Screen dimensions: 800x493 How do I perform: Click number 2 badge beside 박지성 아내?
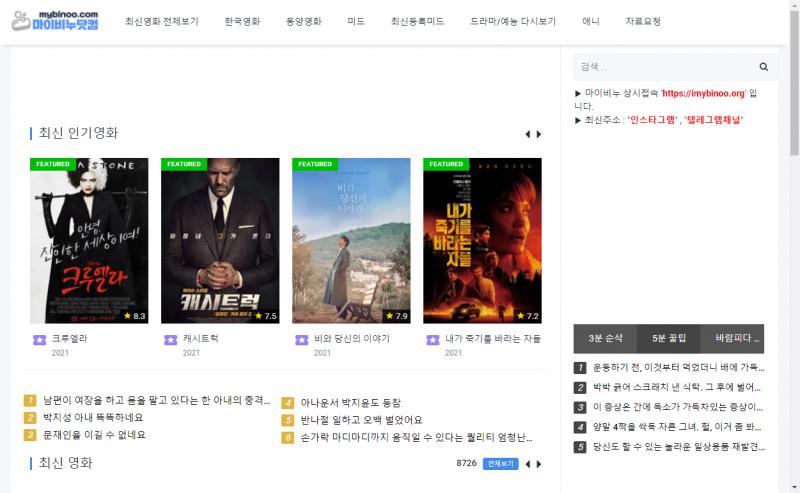(x=30, y=417)
